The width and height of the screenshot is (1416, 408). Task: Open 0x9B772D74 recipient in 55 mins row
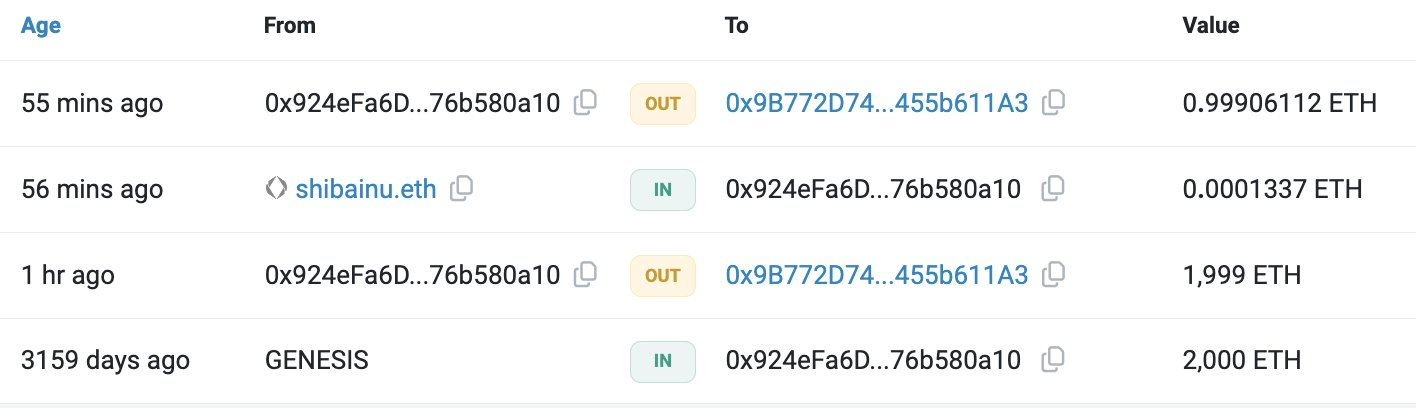[x=876, y=103]
